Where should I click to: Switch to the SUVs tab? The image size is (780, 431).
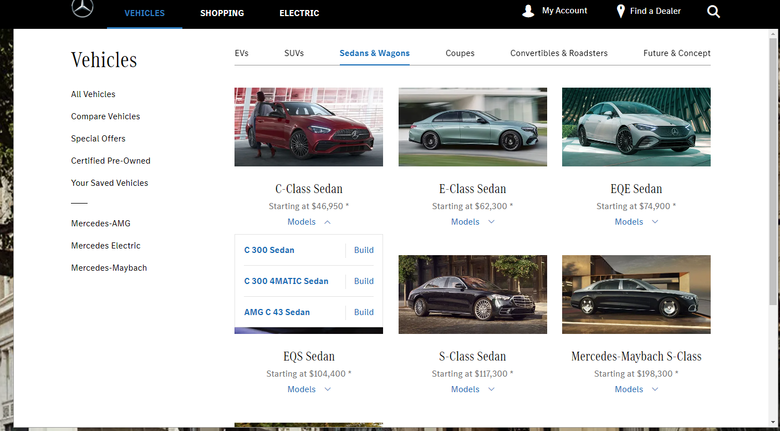click(294, 53)
